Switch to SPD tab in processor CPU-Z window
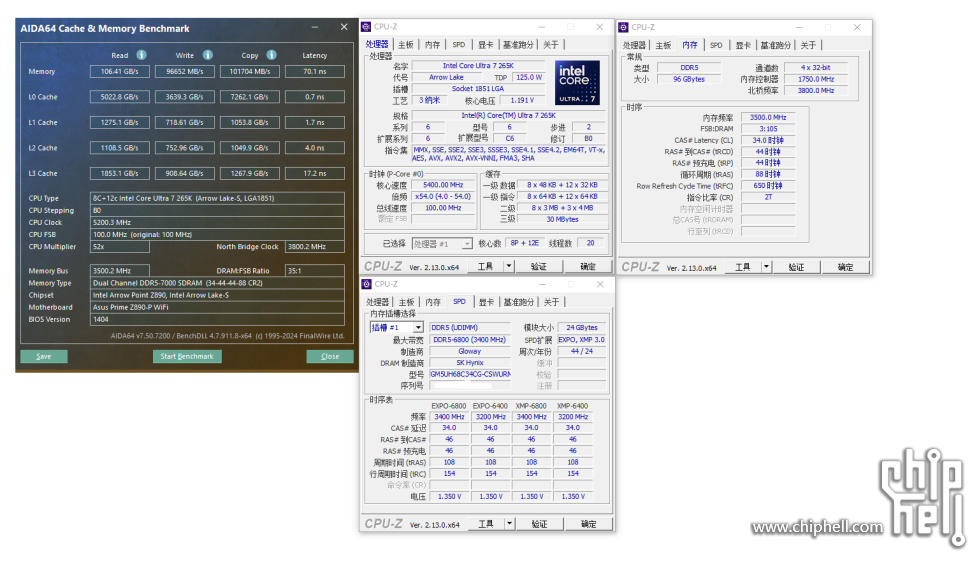979x562 pixels. coord(459,45)
